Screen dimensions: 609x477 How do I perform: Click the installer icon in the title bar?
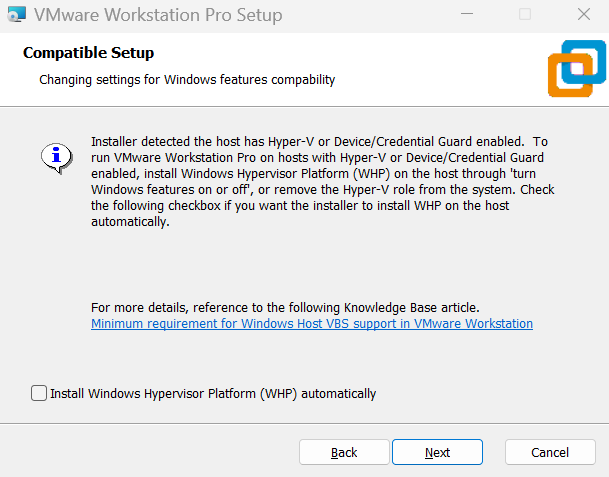[x=15, y=15]
